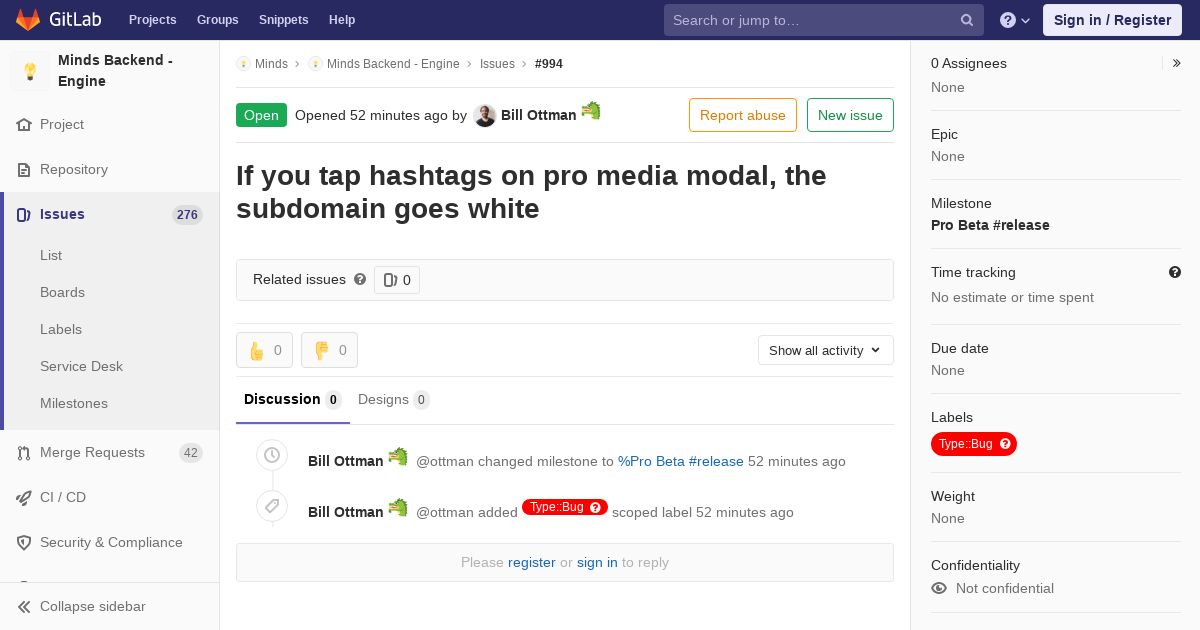
Task: Click the Collapse sidebar double-chevron icon
Action: pyautogui.click(x=24, y=607)
